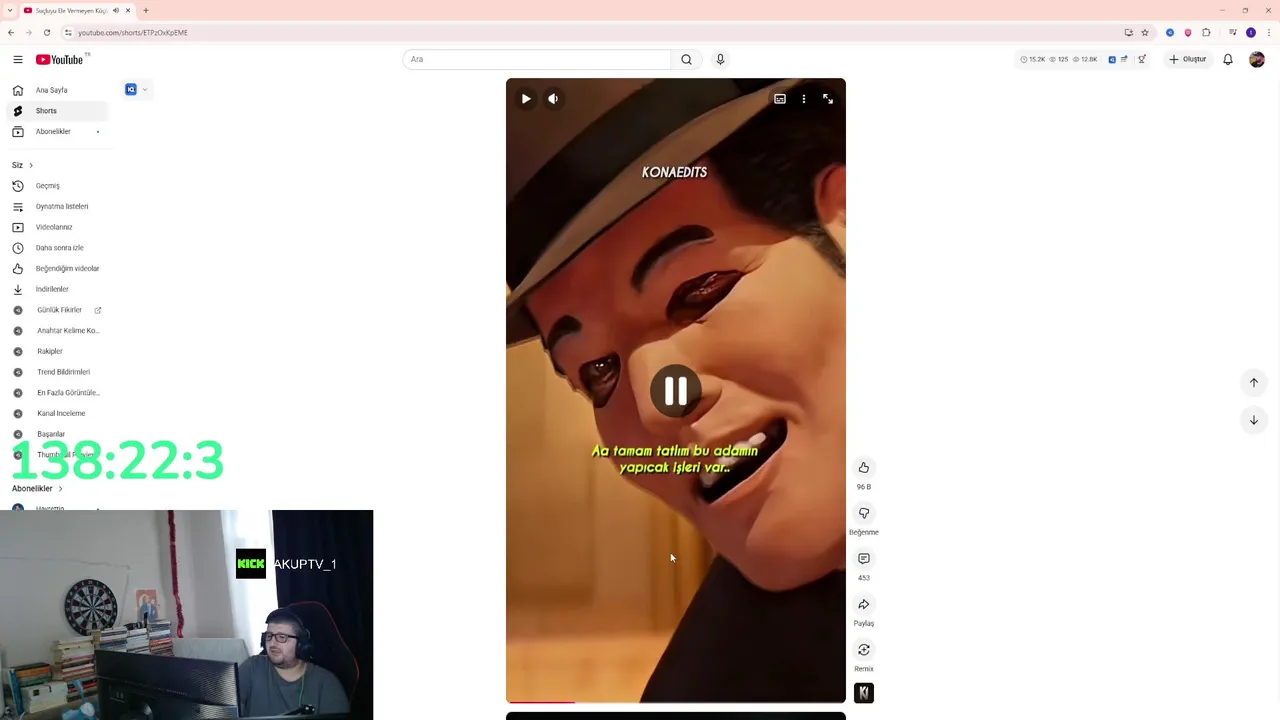Click the pink shield extension icon

[x=1188, y=32]
